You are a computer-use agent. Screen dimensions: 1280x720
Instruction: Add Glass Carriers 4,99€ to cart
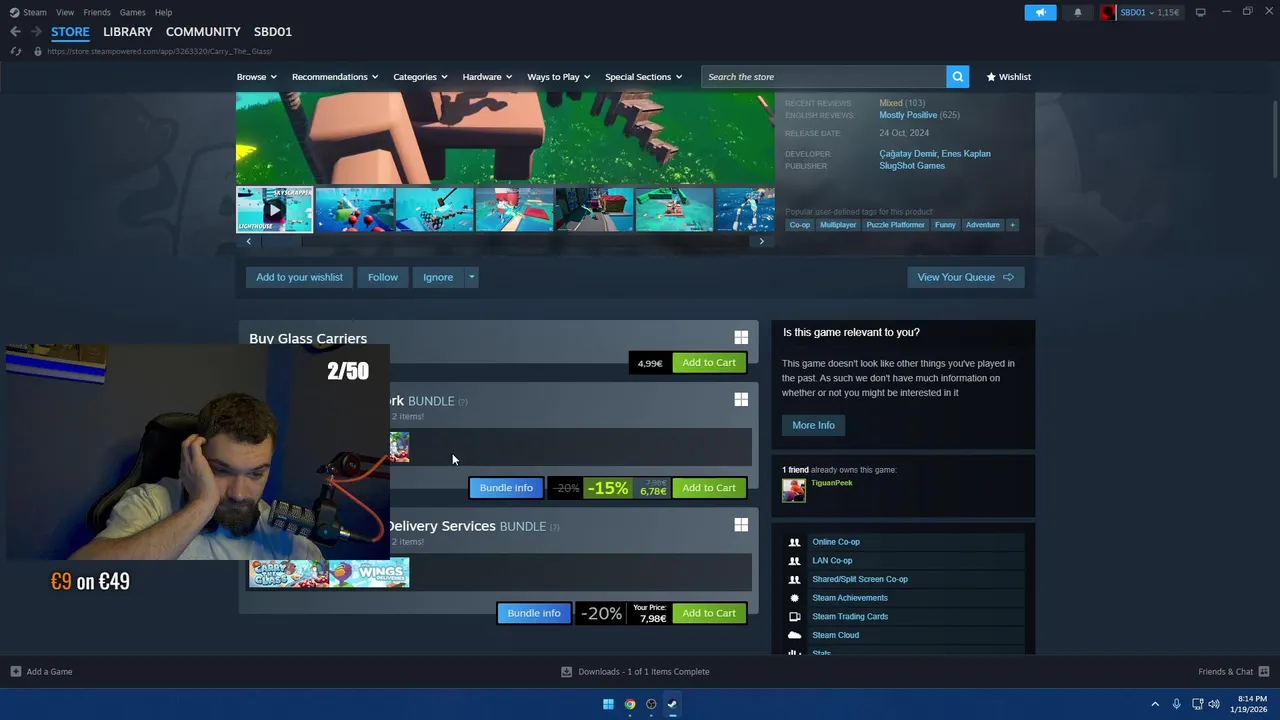709,363
